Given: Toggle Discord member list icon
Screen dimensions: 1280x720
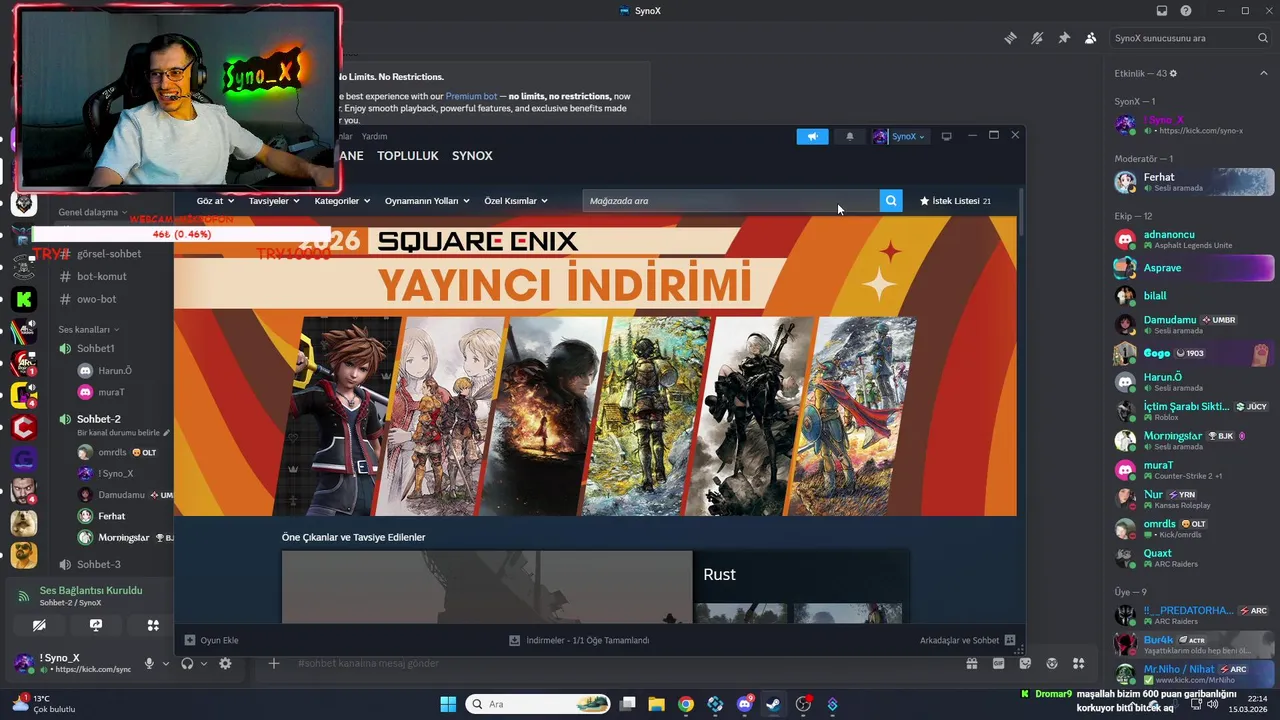Looking at the screenshot, I should point(1091,38).
